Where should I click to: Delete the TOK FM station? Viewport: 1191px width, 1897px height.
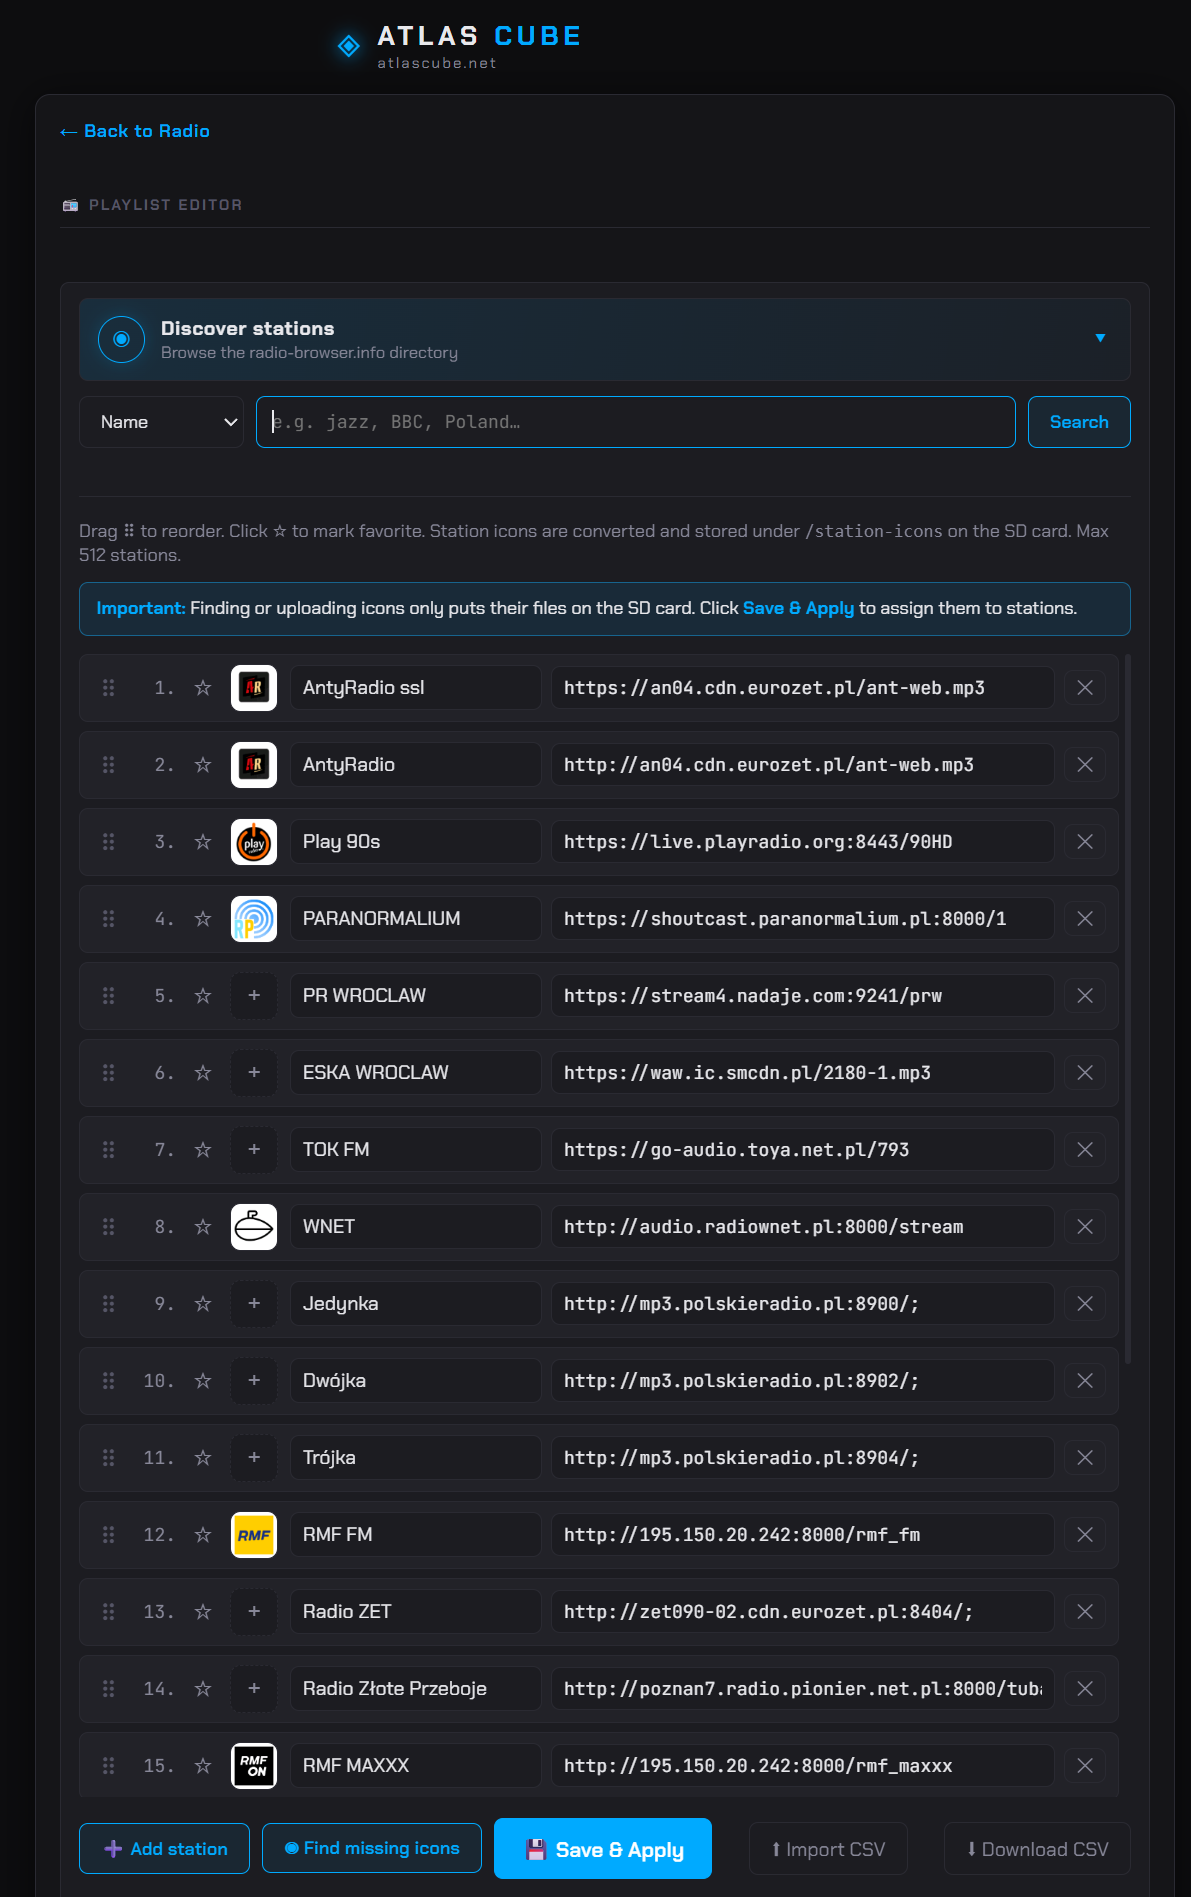point(1085,1150)
